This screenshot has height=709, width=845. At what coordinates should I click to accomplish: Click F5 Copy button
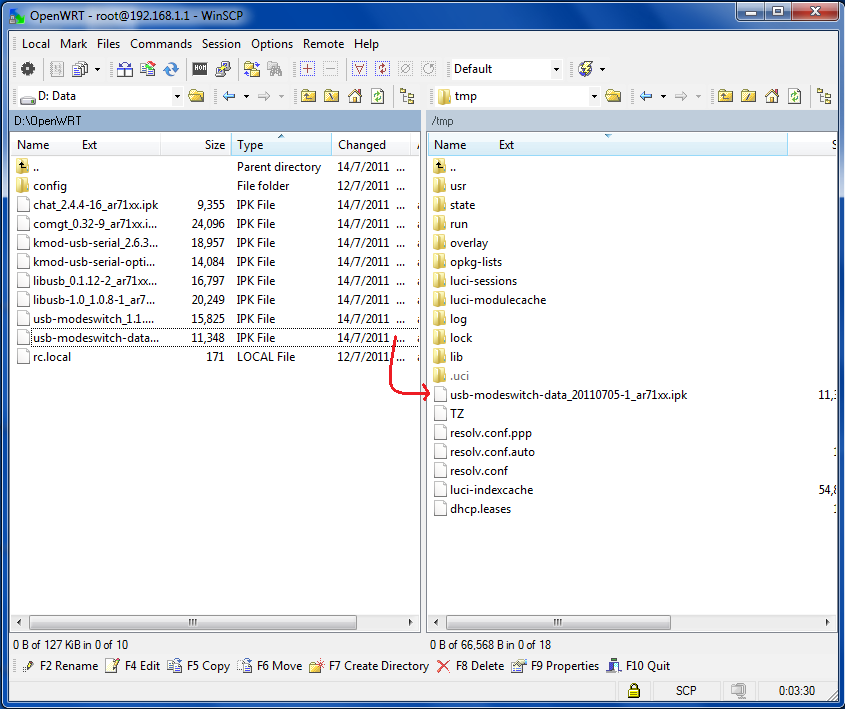pyautogui.click(x=198, y=666)
